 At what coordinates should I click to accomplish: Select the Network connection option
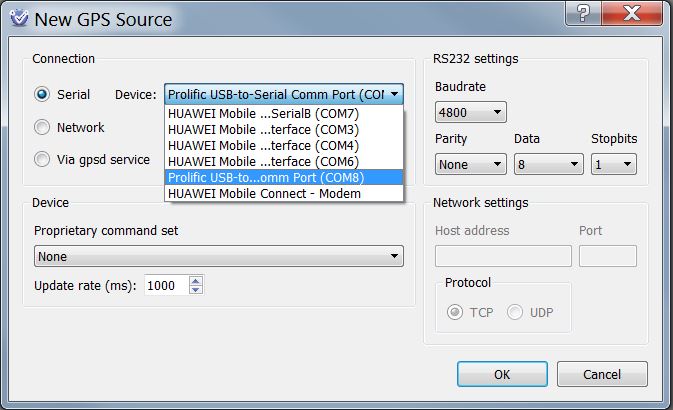point(42,128)
